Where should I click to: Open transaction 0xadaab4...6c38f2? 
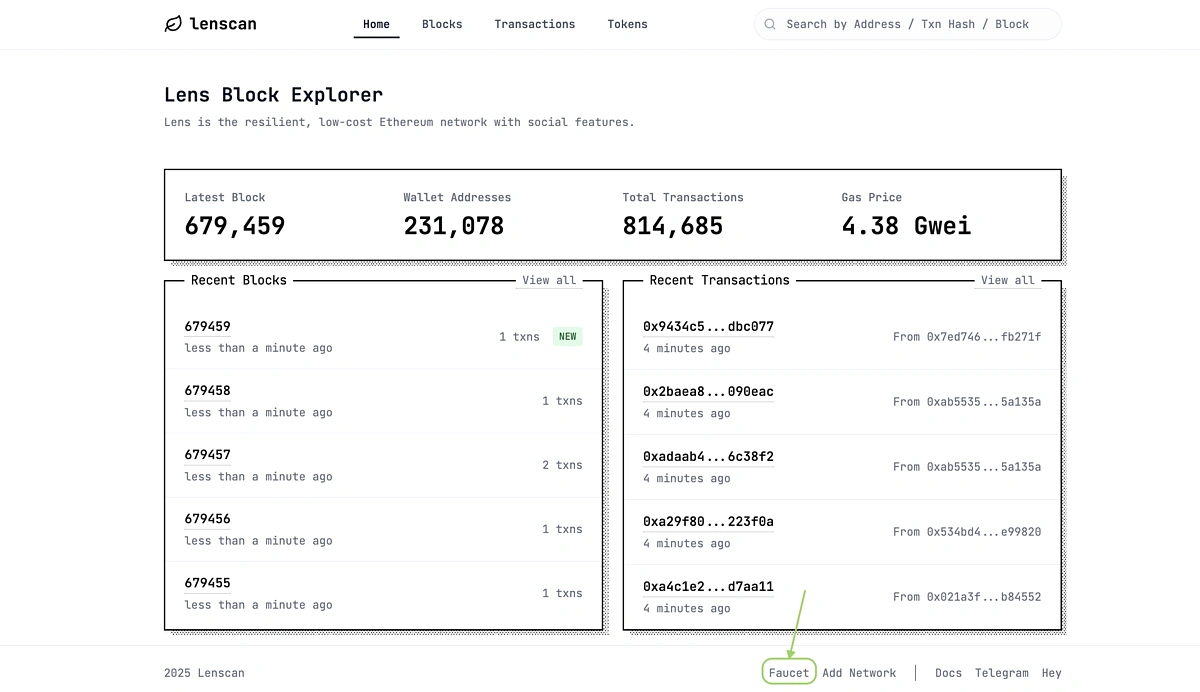pyautogui.click(x=708, y=457)
